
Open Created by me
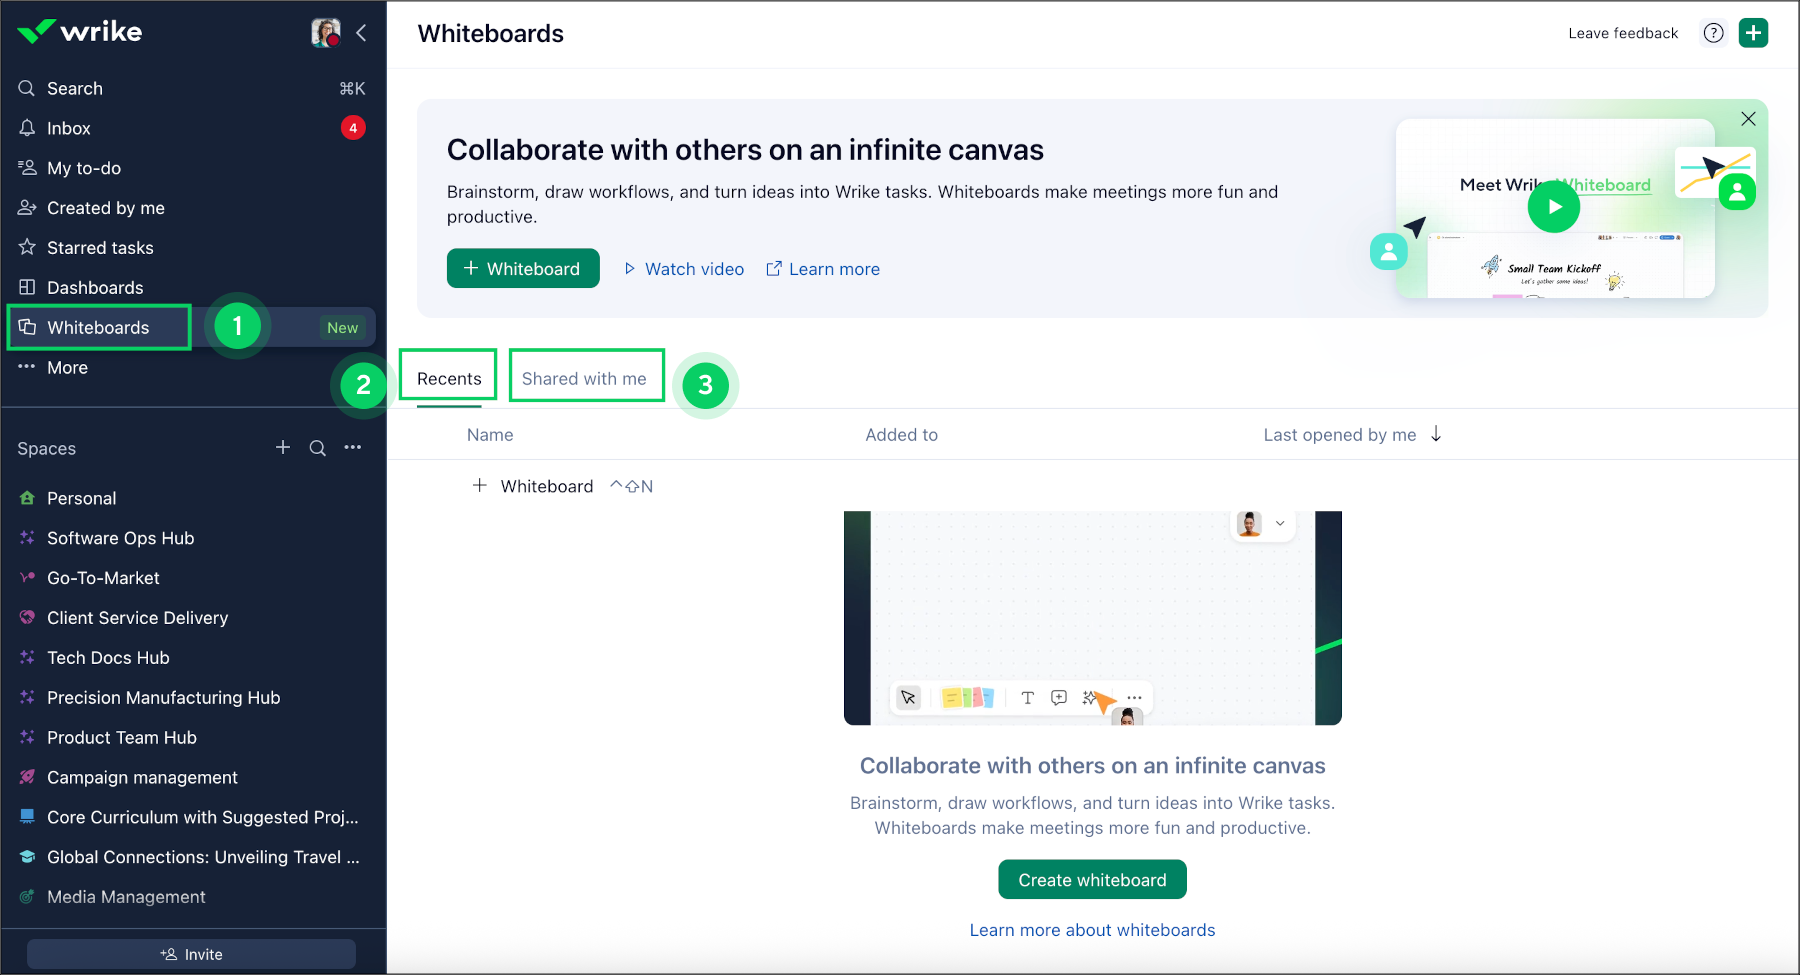point(191,208)
